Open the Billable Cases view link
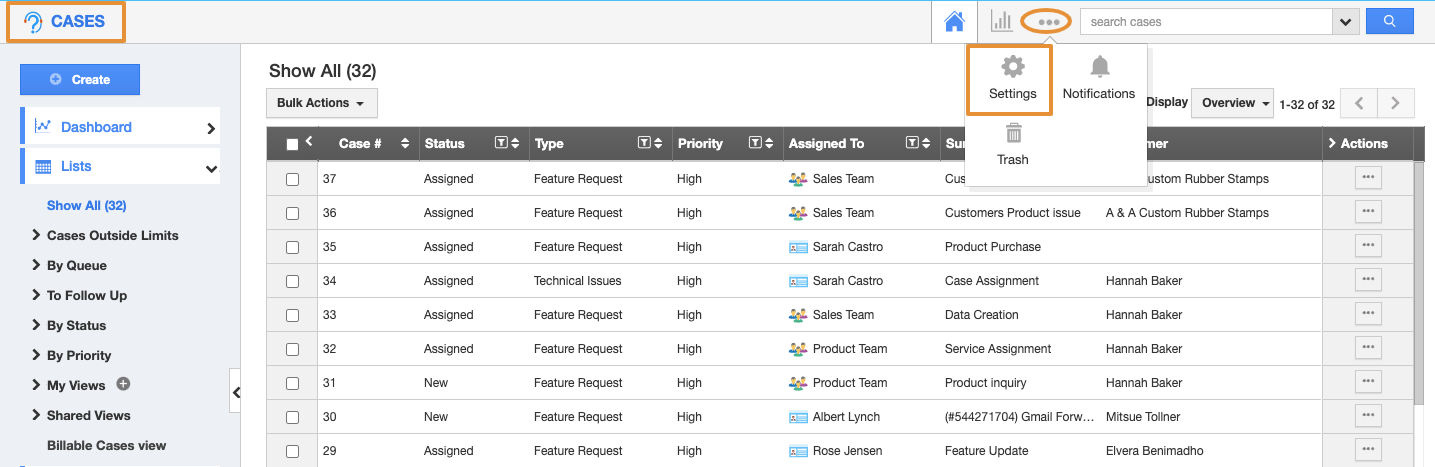The height and width of the screenshot is (467, 1435). click(x=106, y=445)
